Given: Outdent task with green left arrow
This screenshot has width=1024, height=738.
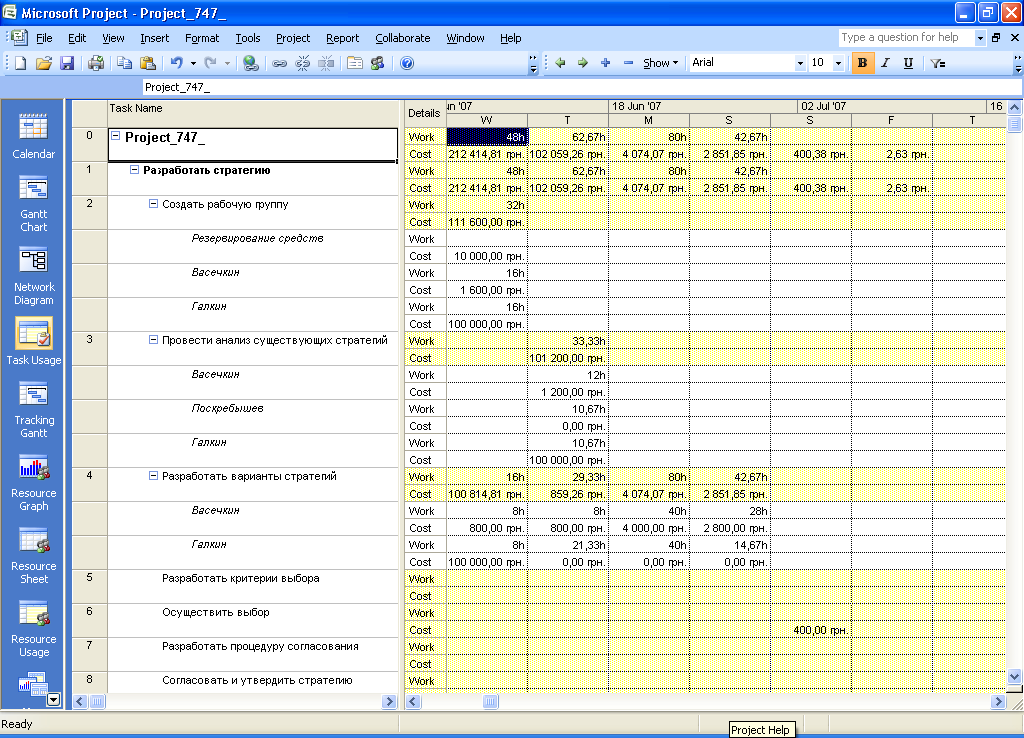Looking at the screenshot, I should (x=560, y=63).
